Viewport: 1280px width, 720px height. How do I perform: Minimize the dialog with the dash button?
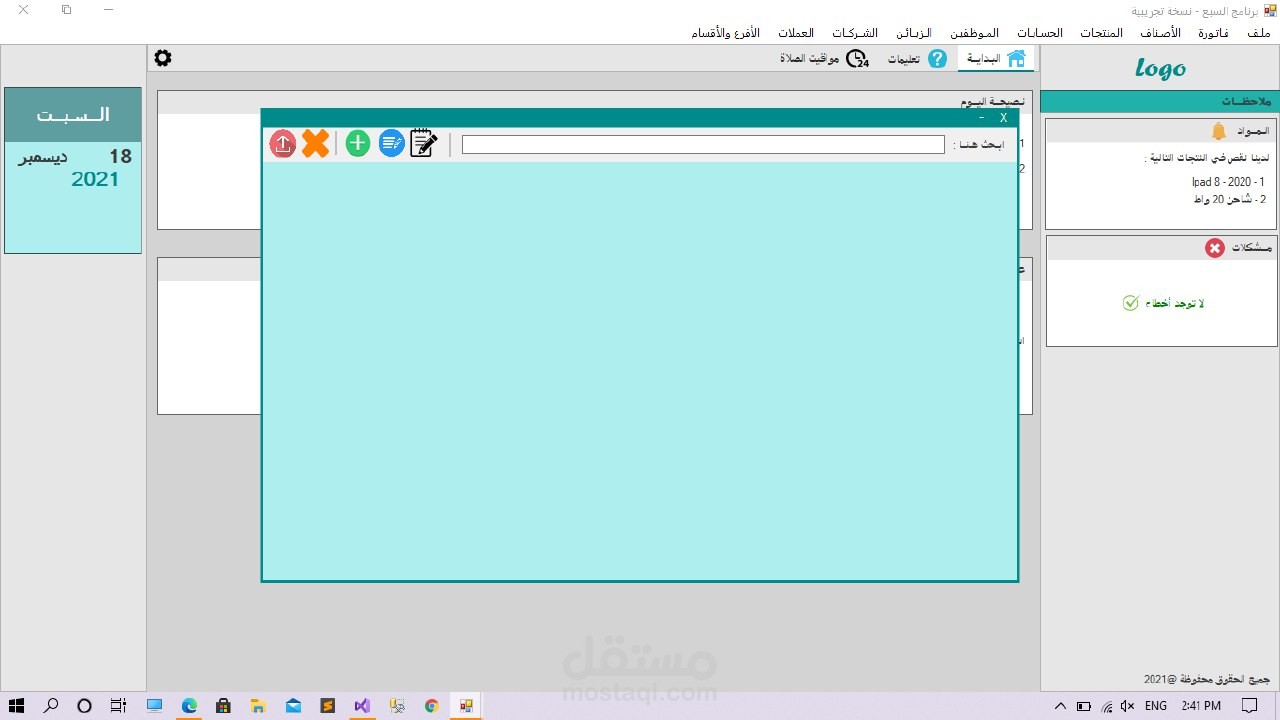point(982,118)
